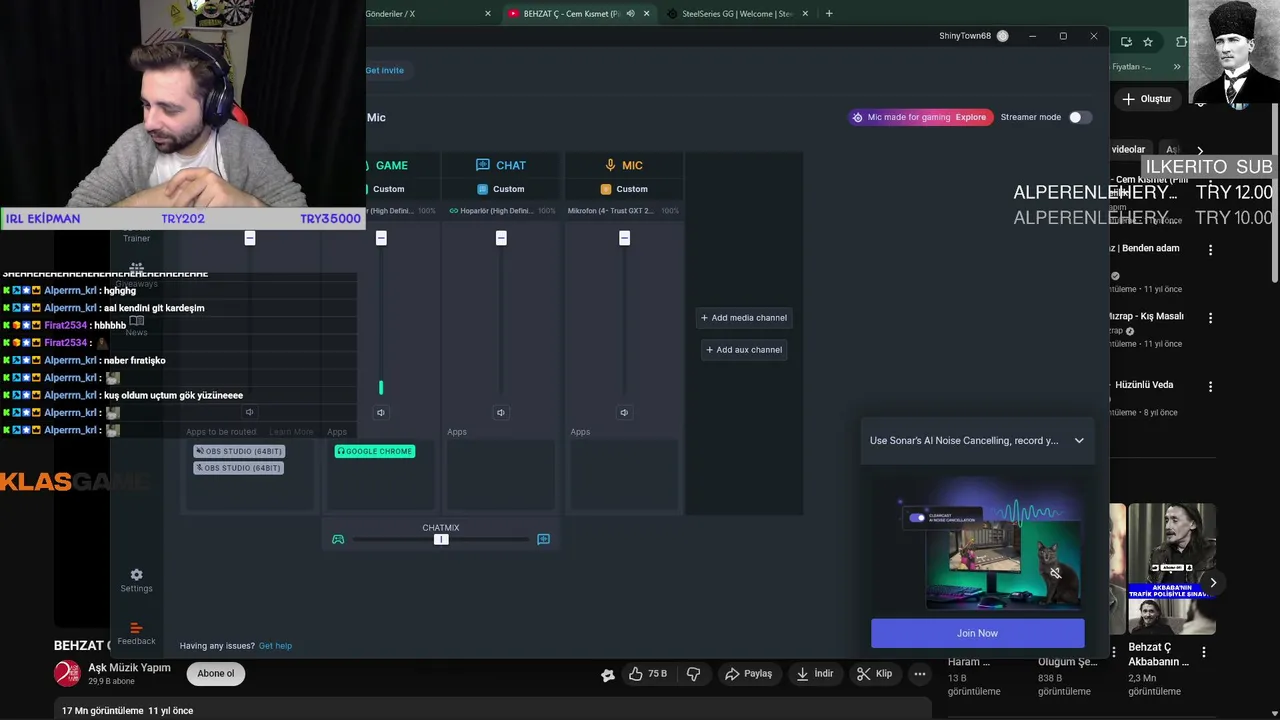Open the YouTube thanks/super-thanks icon
The height and width of the screenshot is (720, 1280).
pyautogui.click(x=608, y=675)
